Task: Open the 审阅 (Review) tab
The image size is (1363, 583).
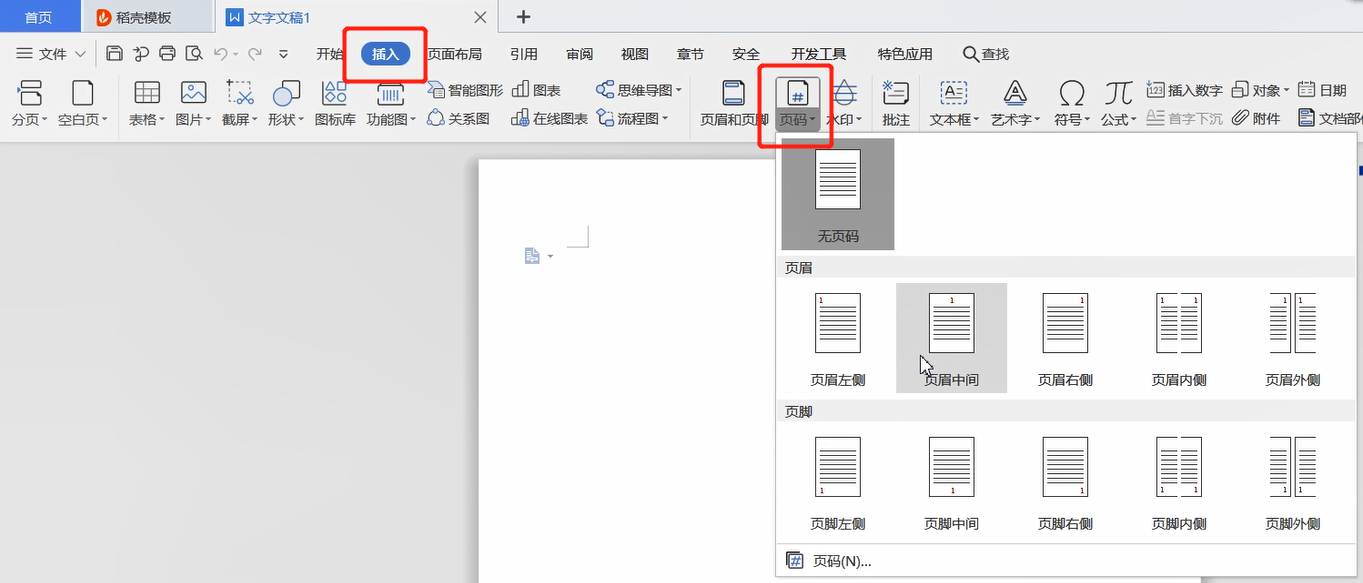Action: tap(579, 53)
